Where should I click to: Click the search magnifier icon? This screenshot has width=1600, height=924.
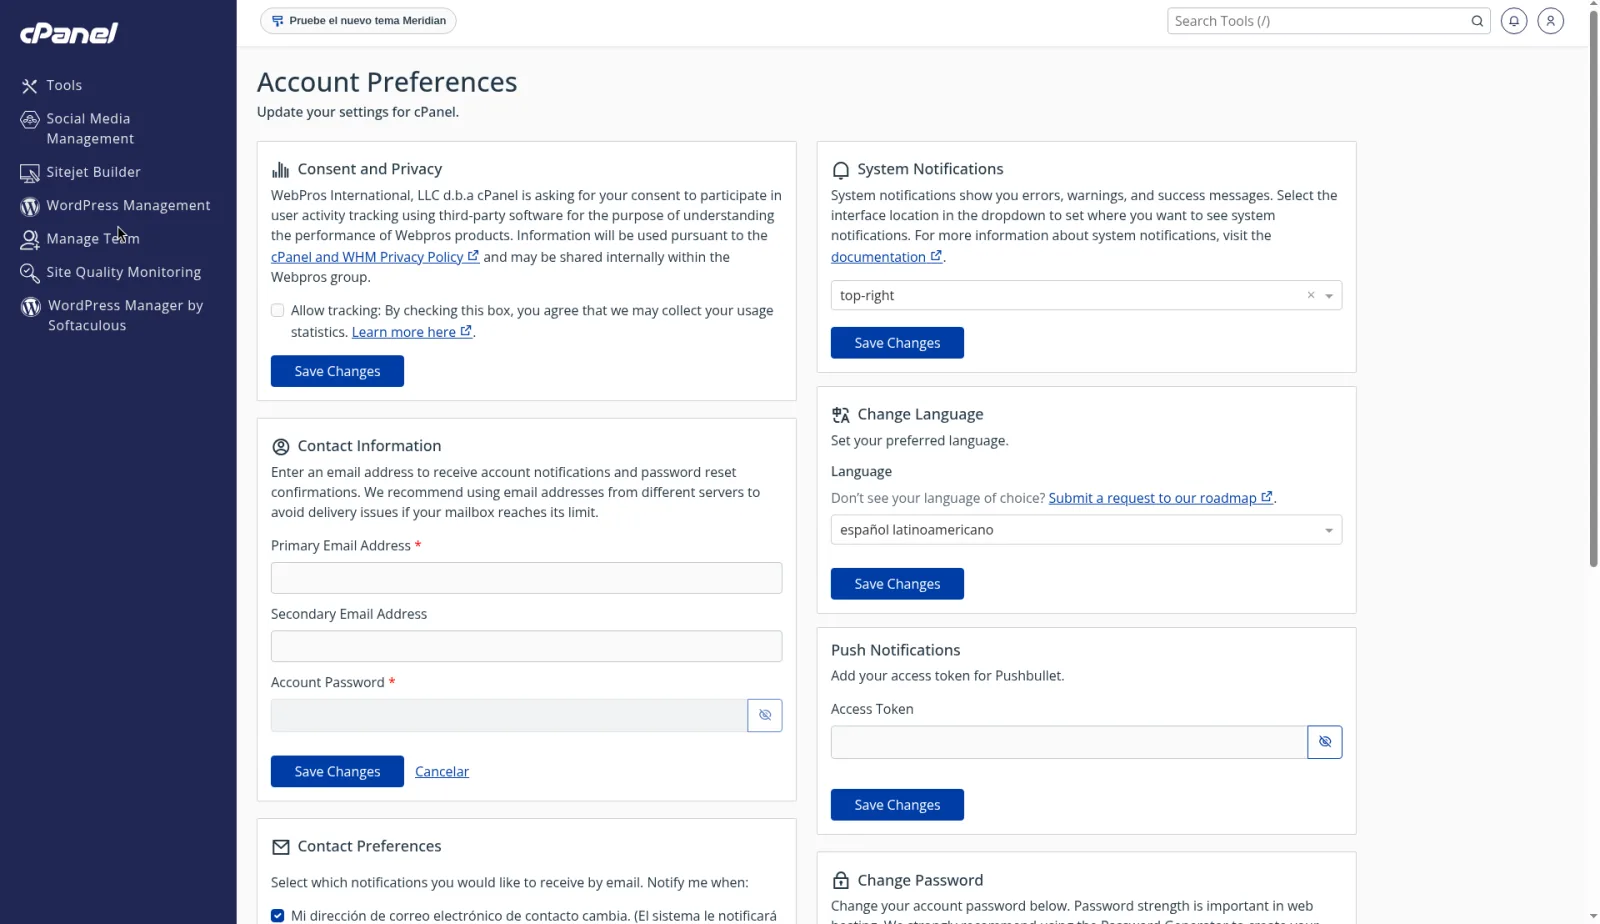coord(1477,21)
